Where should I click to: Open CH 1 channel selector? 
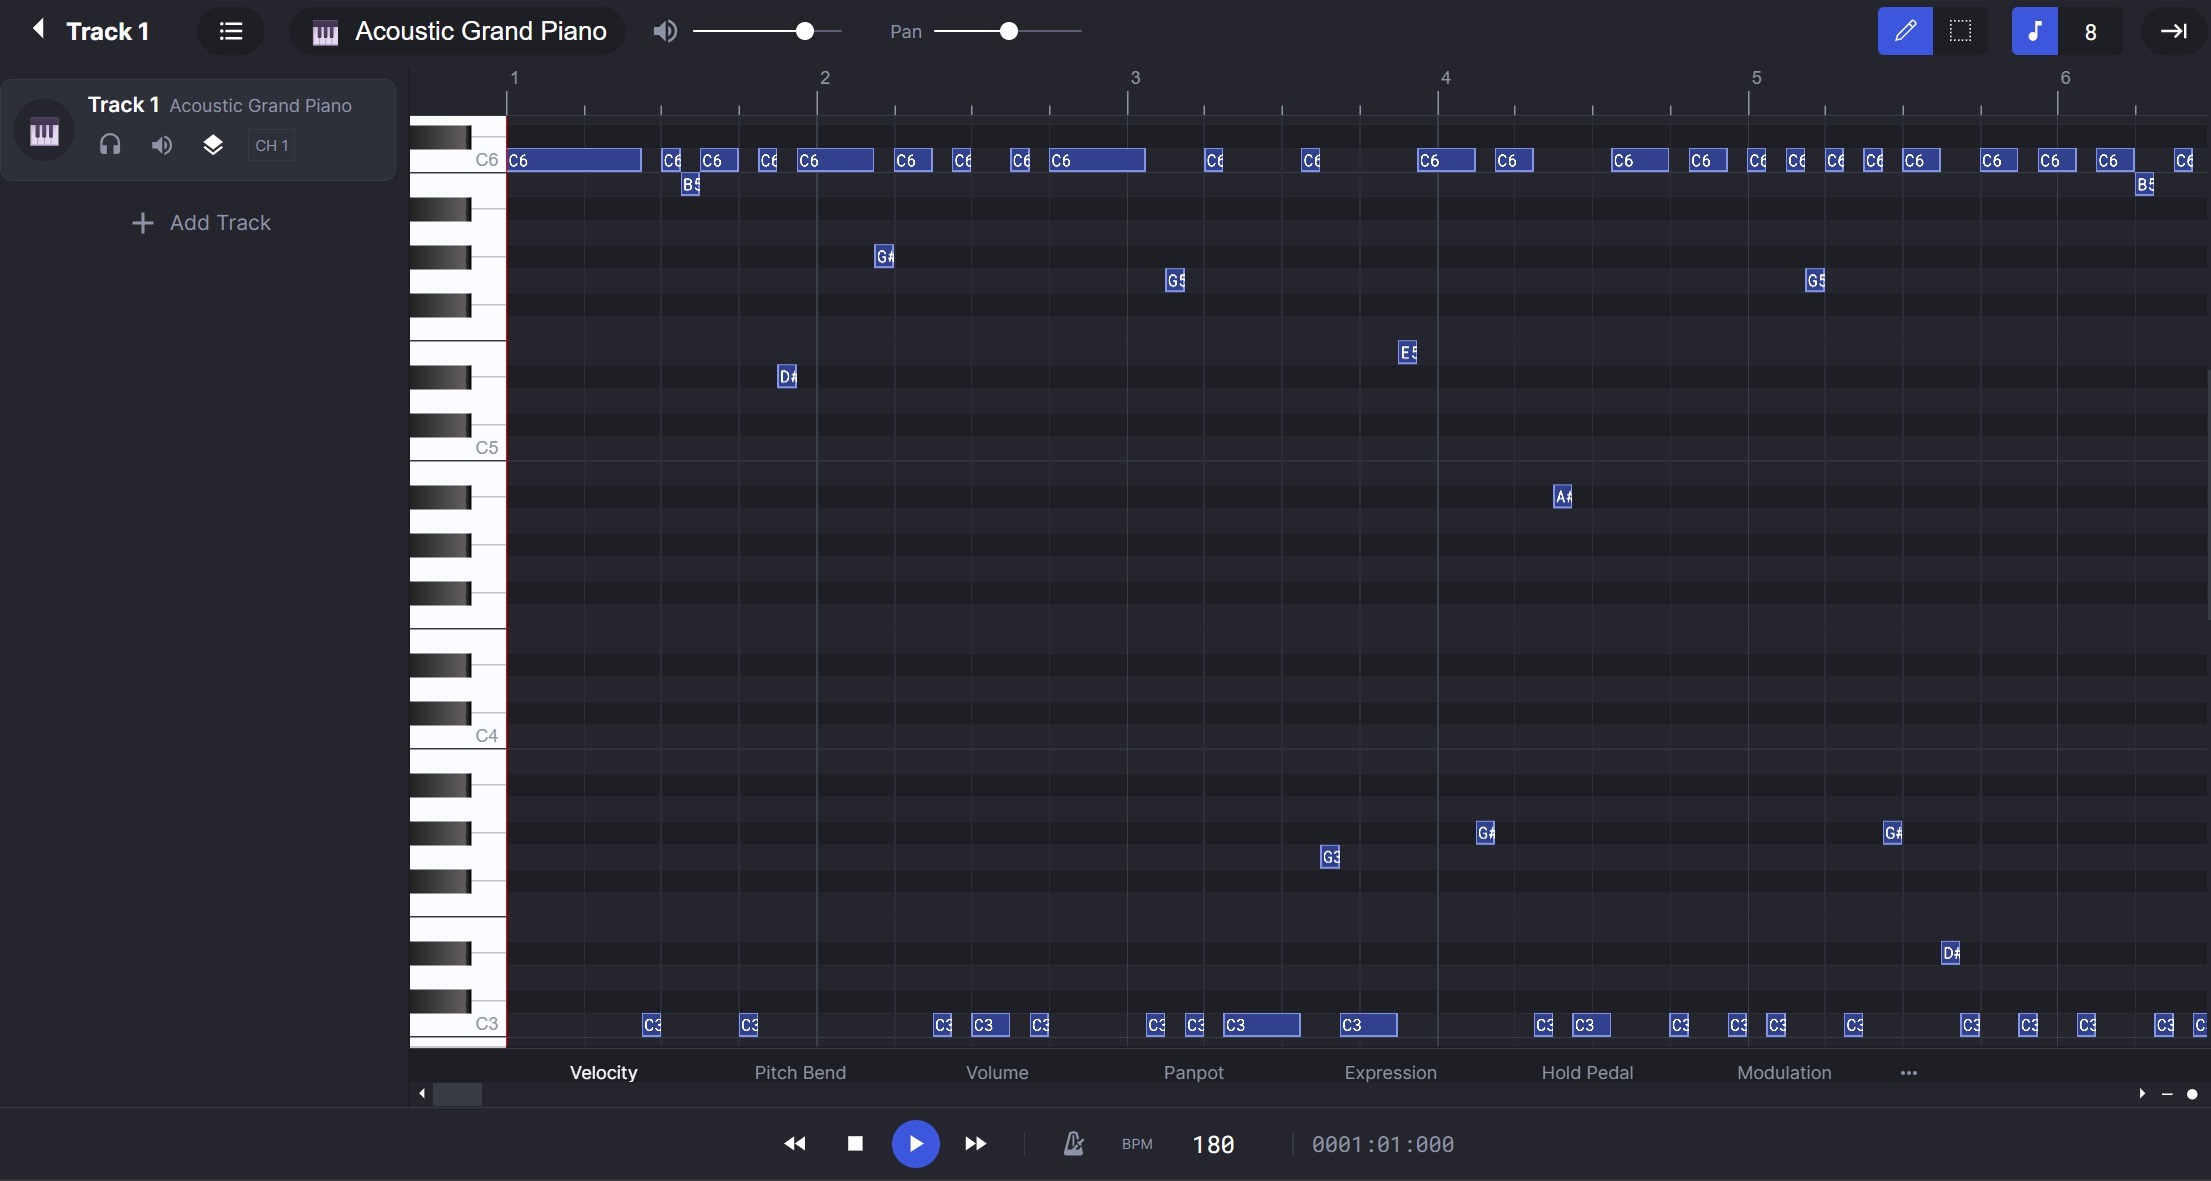(x=271, y=145)
